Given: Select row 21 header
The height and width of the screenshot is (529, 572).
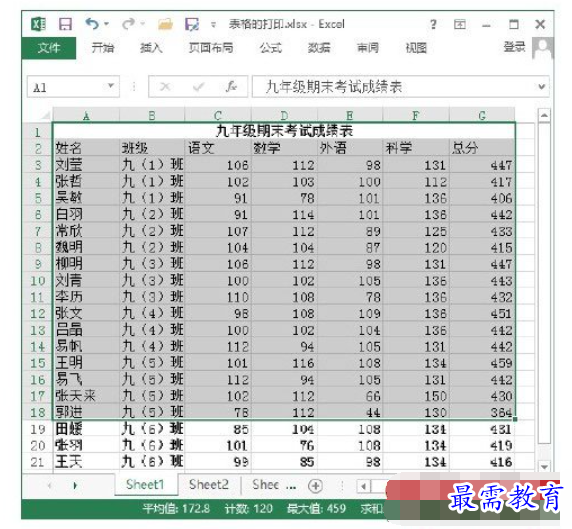Looking at the screenshot, I should [x=37, y=462].
